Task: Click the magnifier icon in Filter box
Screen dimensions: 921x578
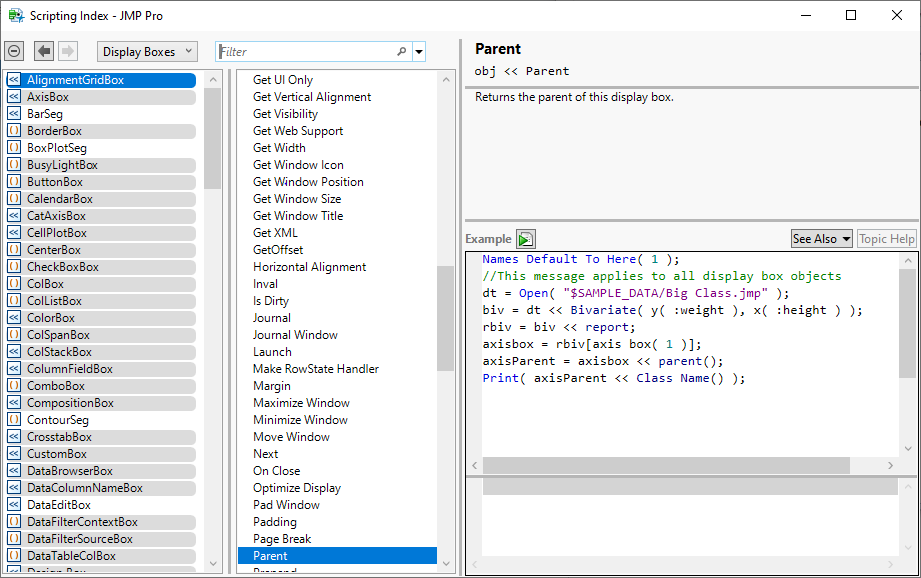Action: [402, 52]
